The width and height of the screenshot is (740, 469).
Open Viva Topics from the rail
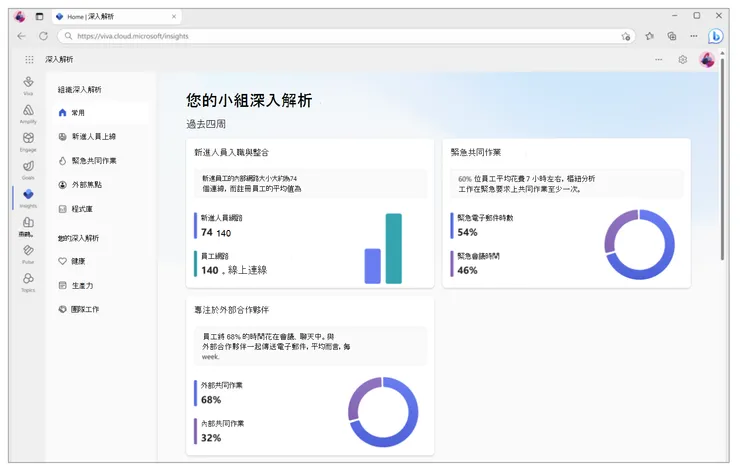(28, 282)
